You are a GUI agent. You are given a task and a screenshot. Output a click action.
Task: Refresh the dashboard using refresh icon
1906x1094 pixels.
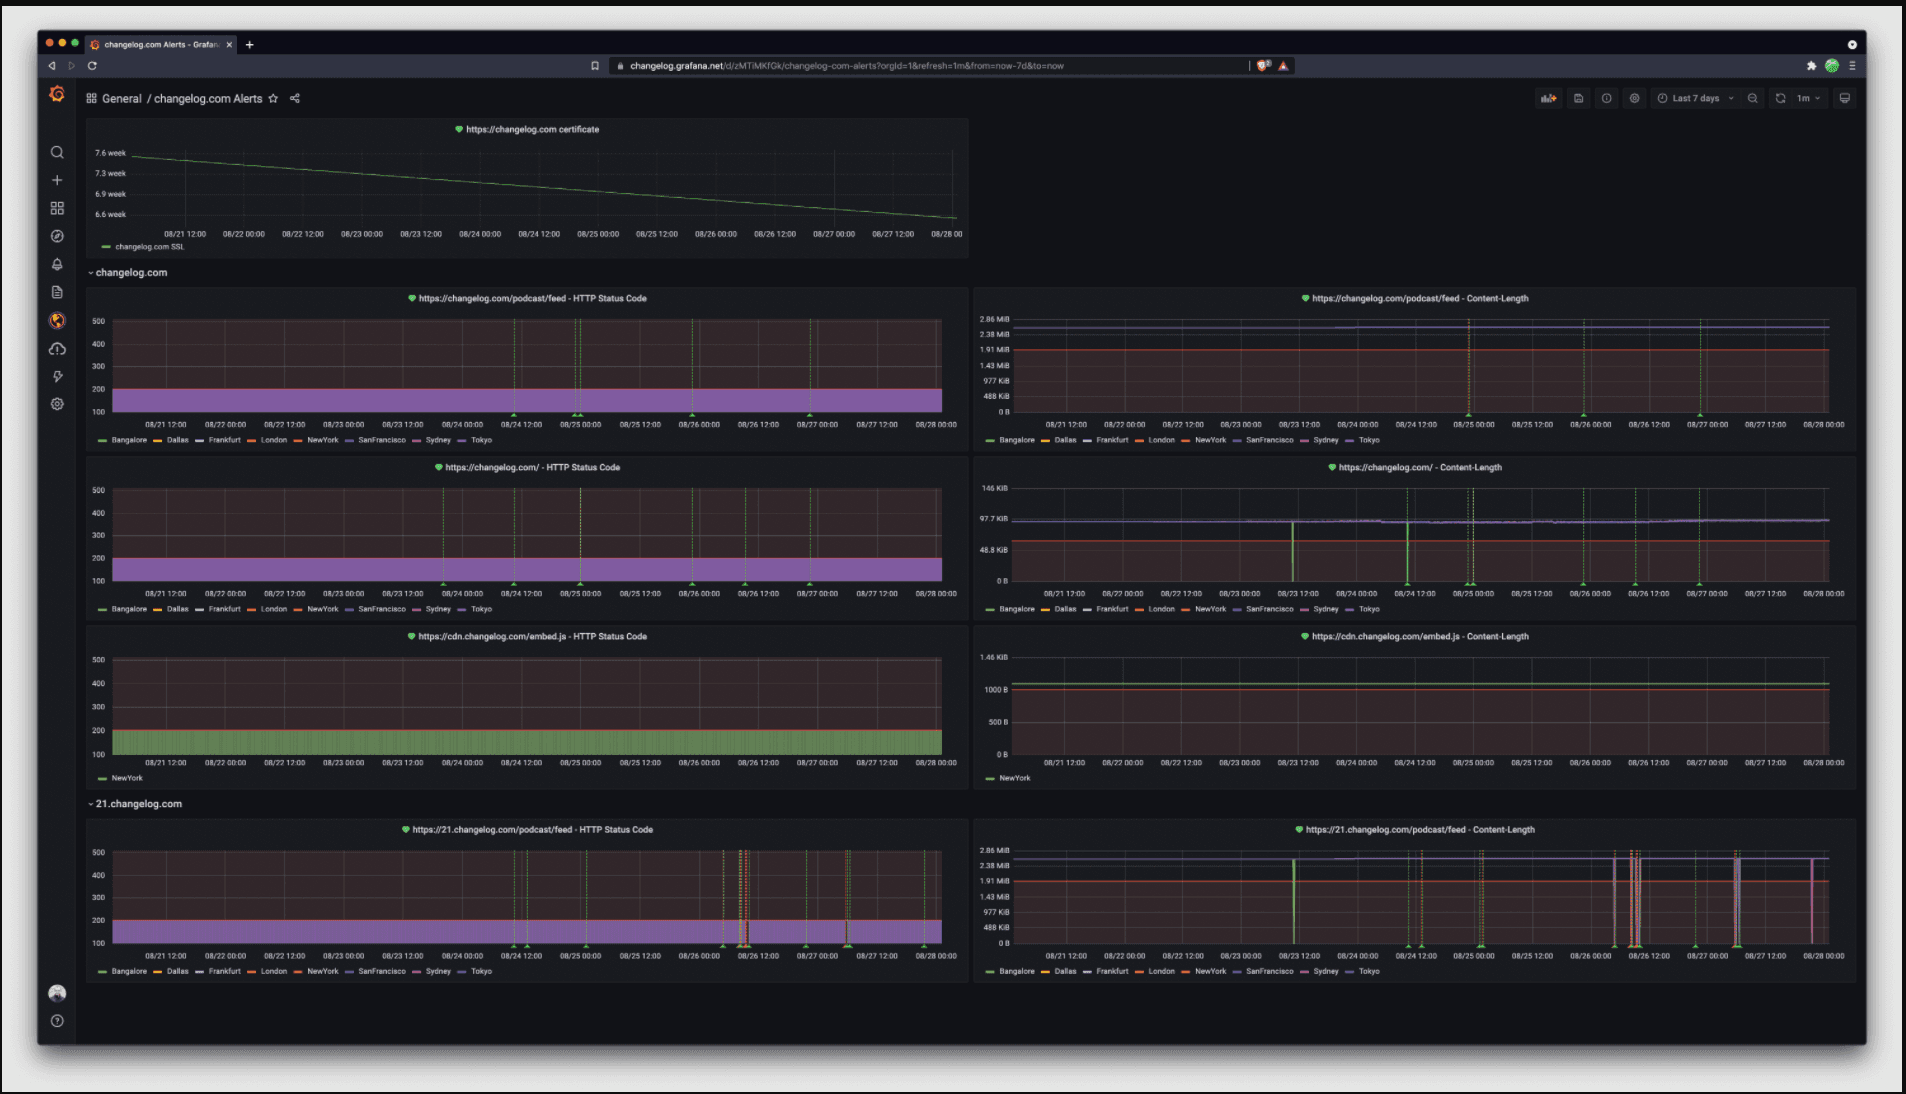pyautogui.click(x=1780, y=98)
